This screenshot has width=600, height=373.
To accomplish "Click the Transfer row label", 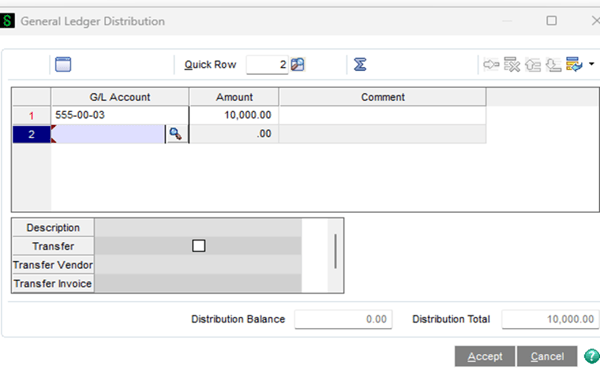I will pyautogui.click(x=53, y=246).
